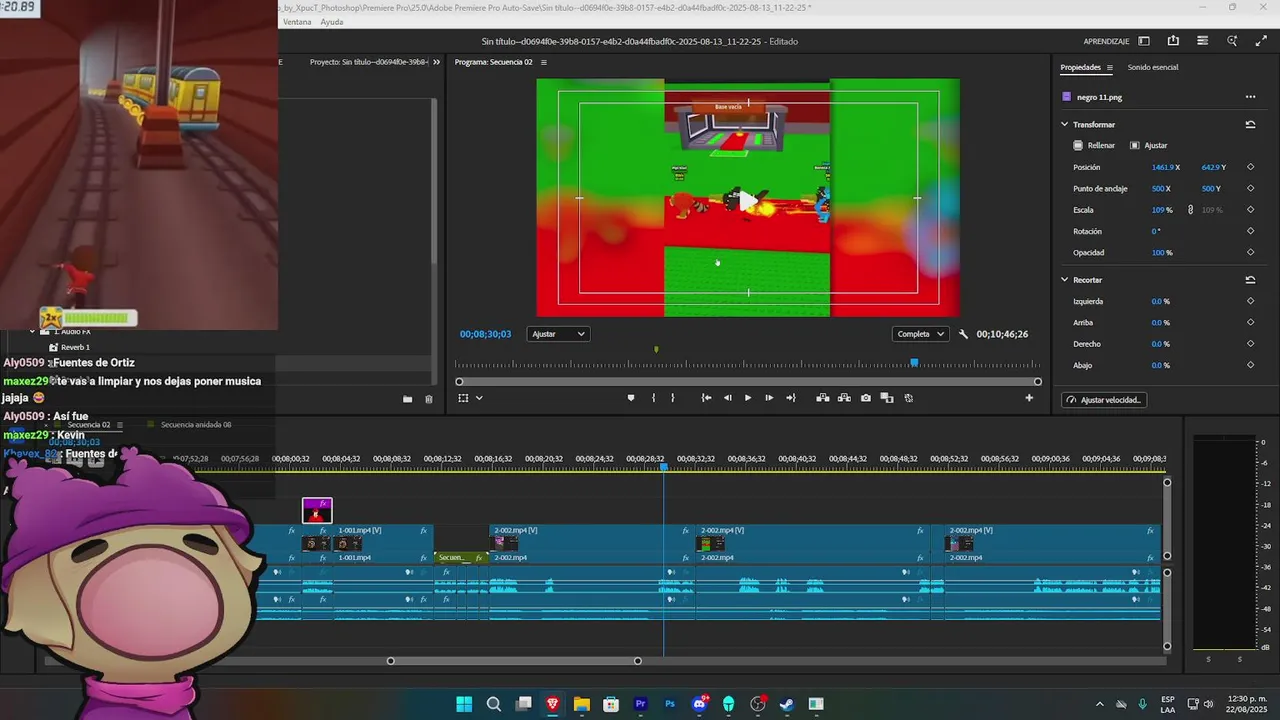Play the sequence in Program monitor
Screen dimensions: 1280x720
(x=748, y=398)
